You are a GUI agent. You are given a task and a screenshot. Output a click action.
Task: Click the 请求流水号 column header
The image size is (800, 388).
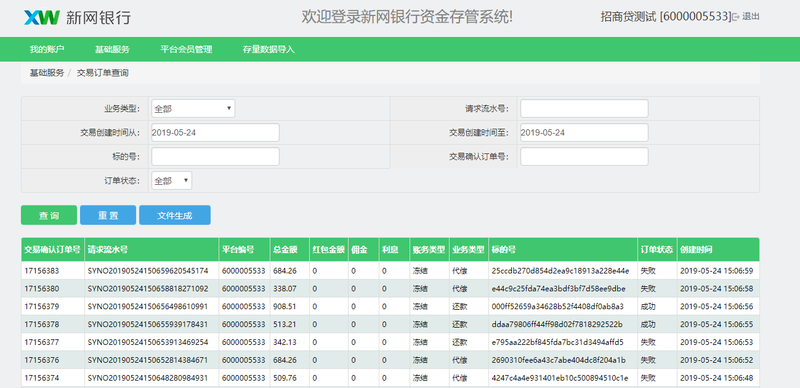click(x=152, y=250)
